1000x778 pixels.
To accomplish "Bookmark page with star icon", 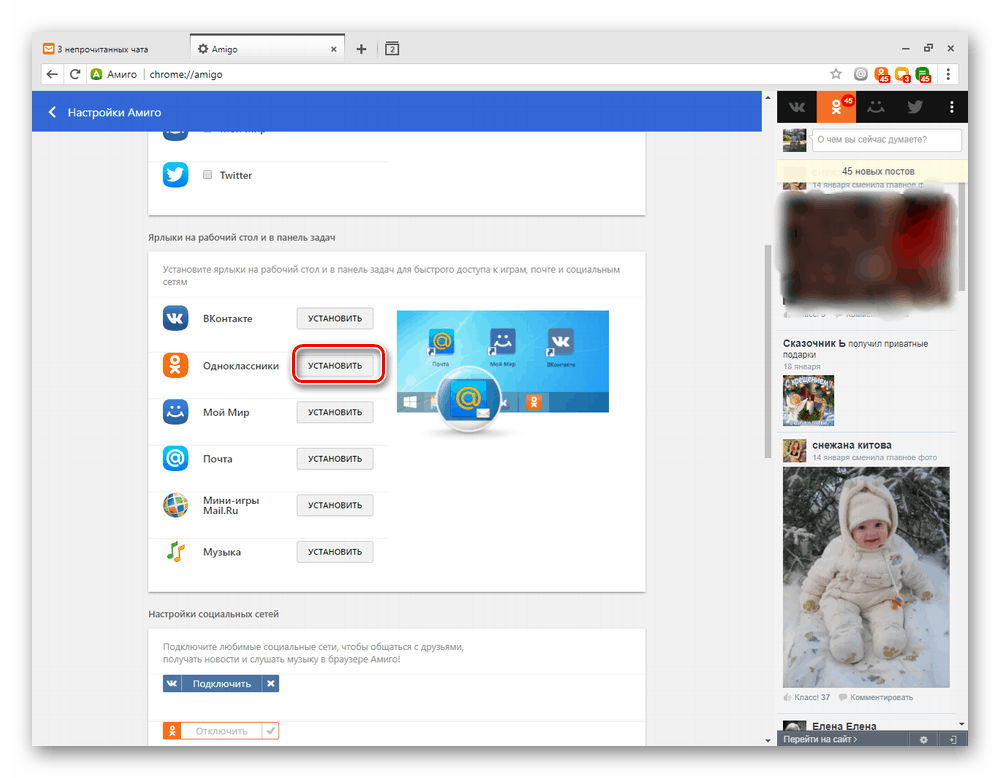I will (835, 74).
